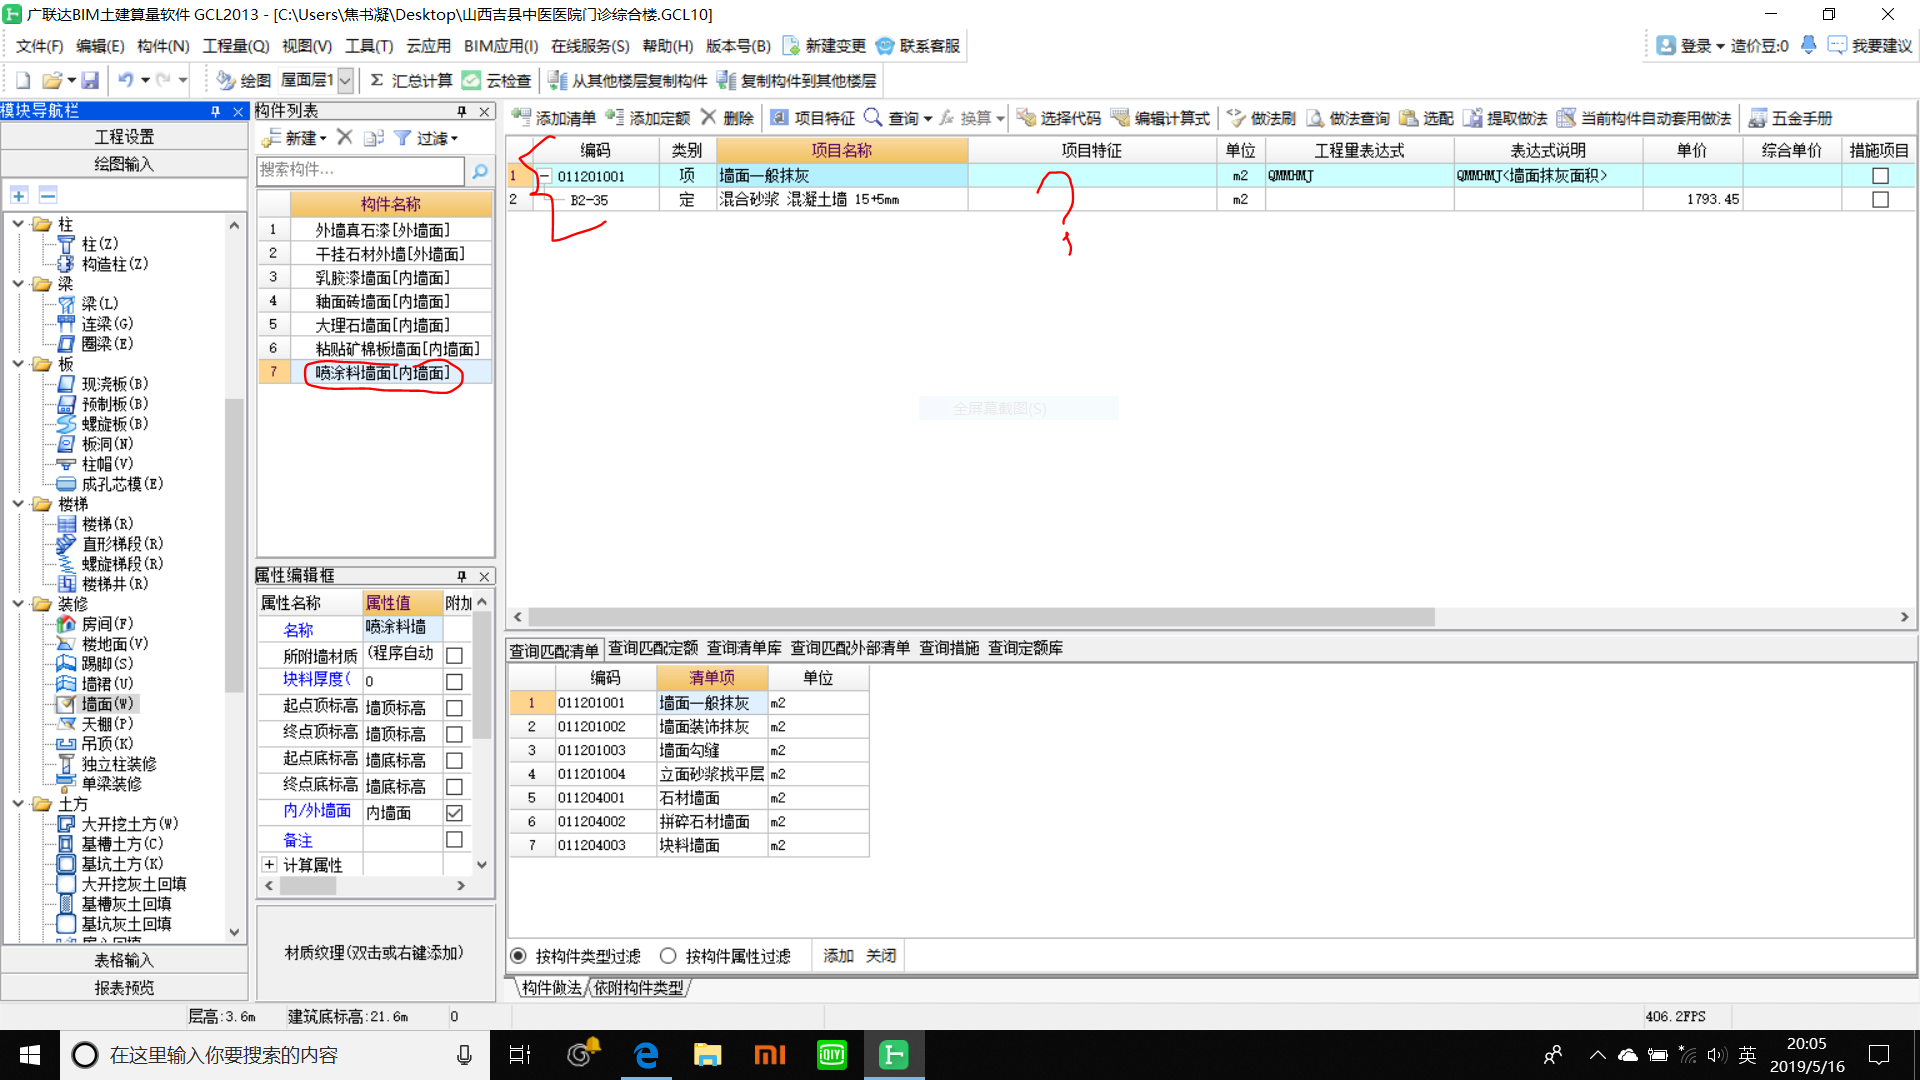Screen dimensions: 1920x1080
Task: Open 做法查询 lookup tool
Action: [1348, 118]
